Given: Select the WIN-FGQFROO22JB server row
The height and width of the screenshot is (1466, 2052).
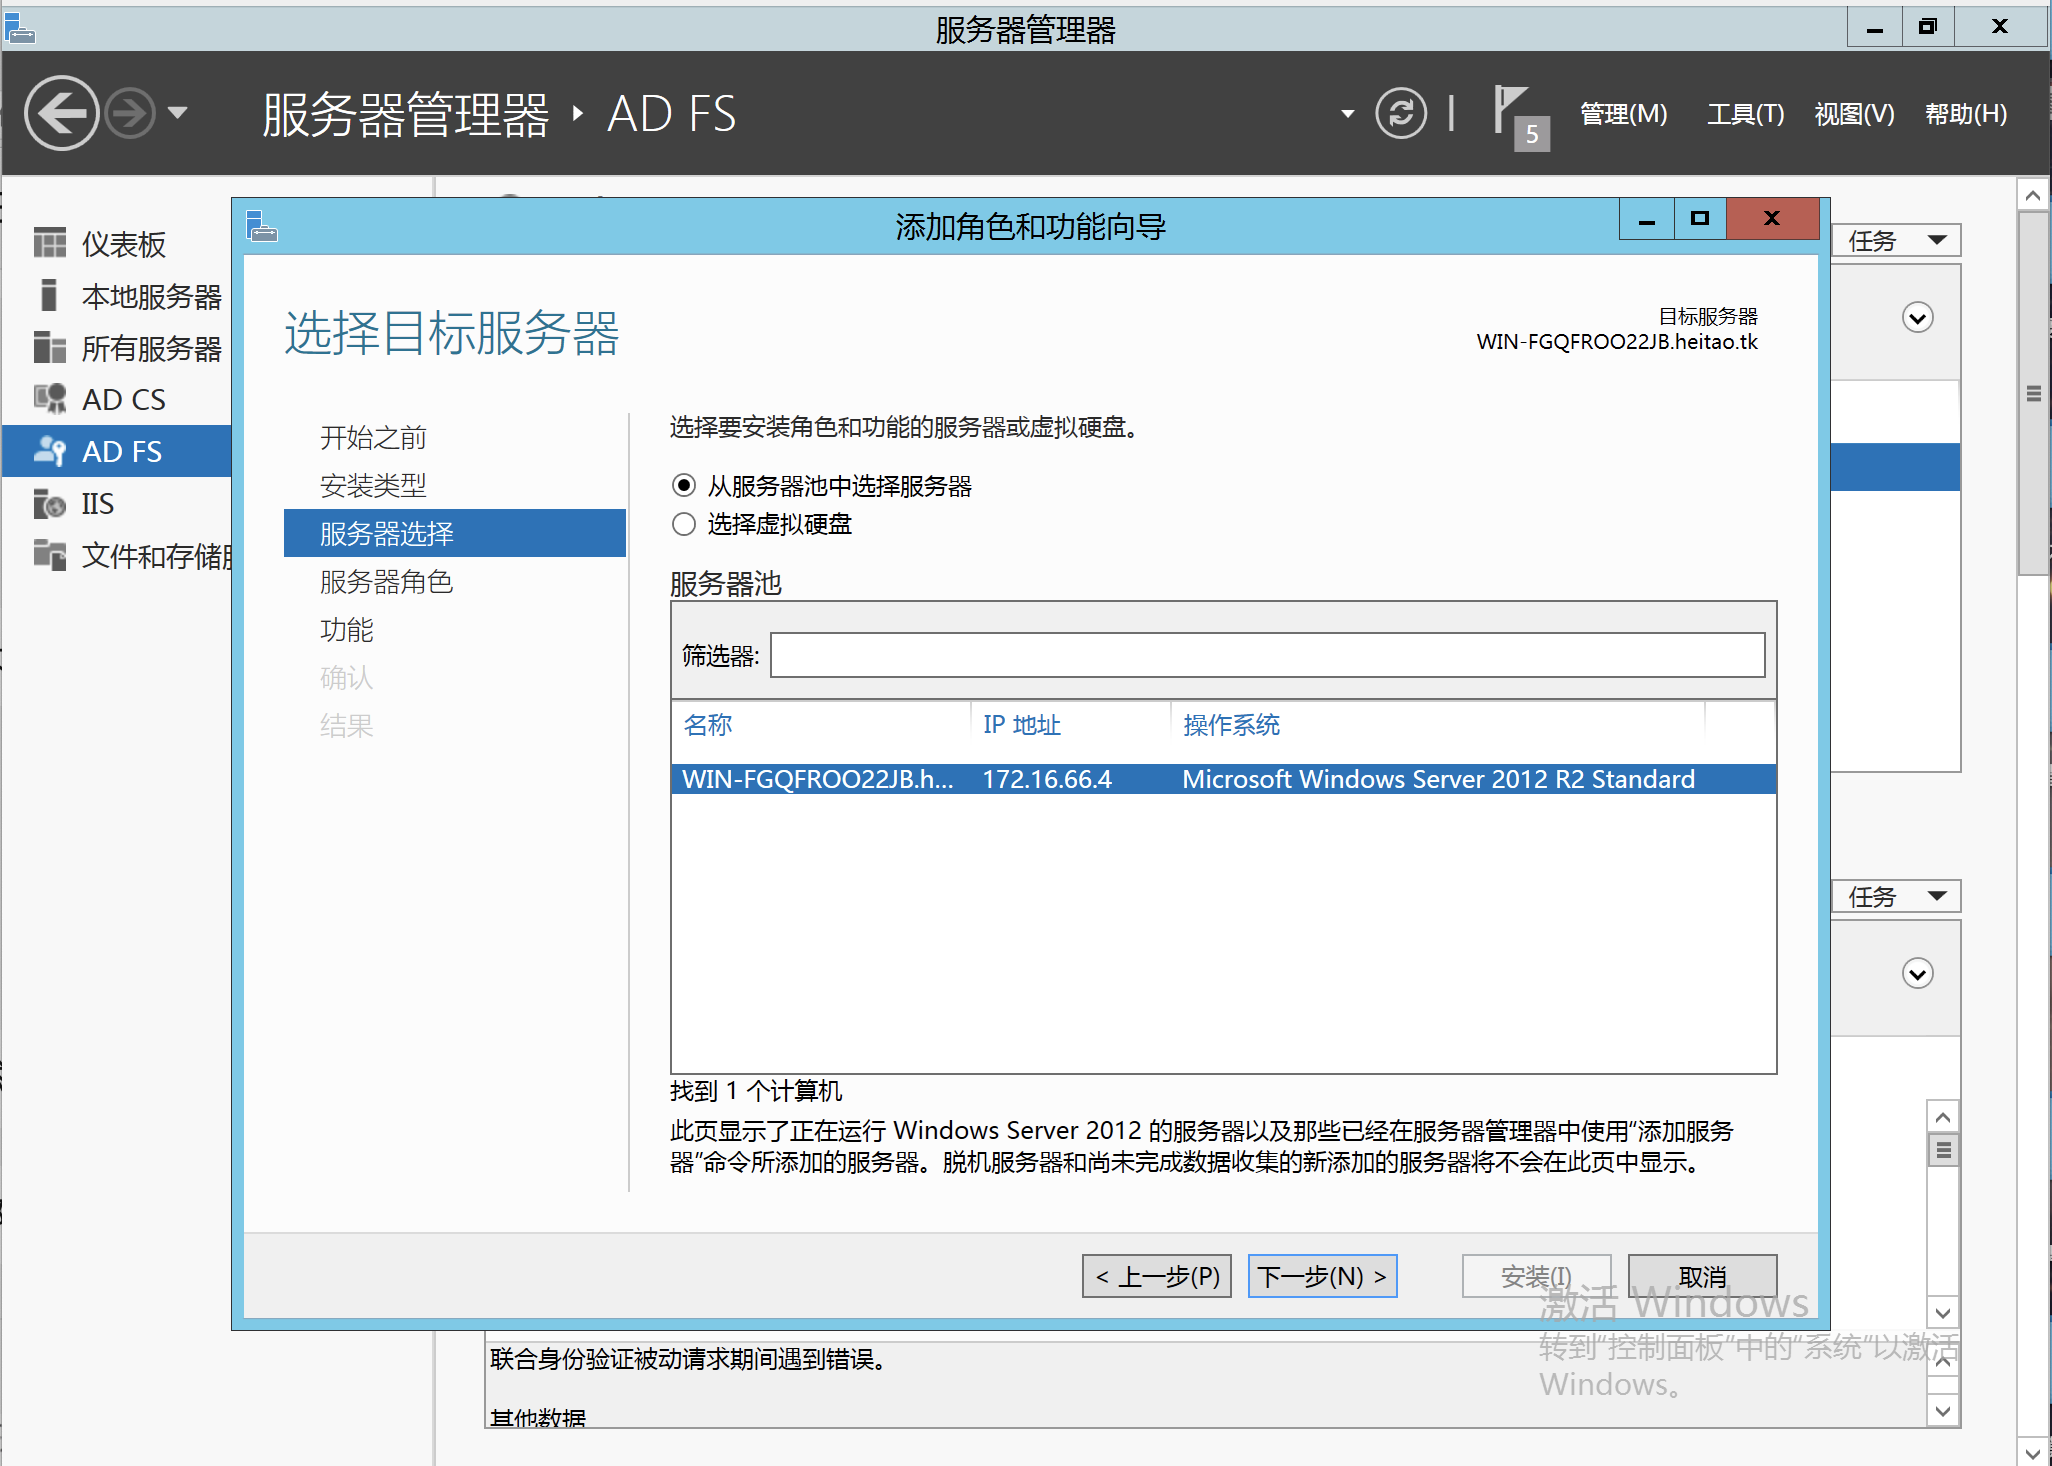Looking at the screenshot, I should pos(1223,779).
